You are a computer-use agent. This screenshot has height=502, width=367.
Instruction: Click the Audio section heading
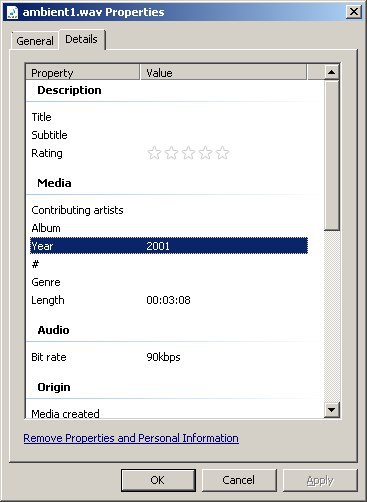coord(53,330)
